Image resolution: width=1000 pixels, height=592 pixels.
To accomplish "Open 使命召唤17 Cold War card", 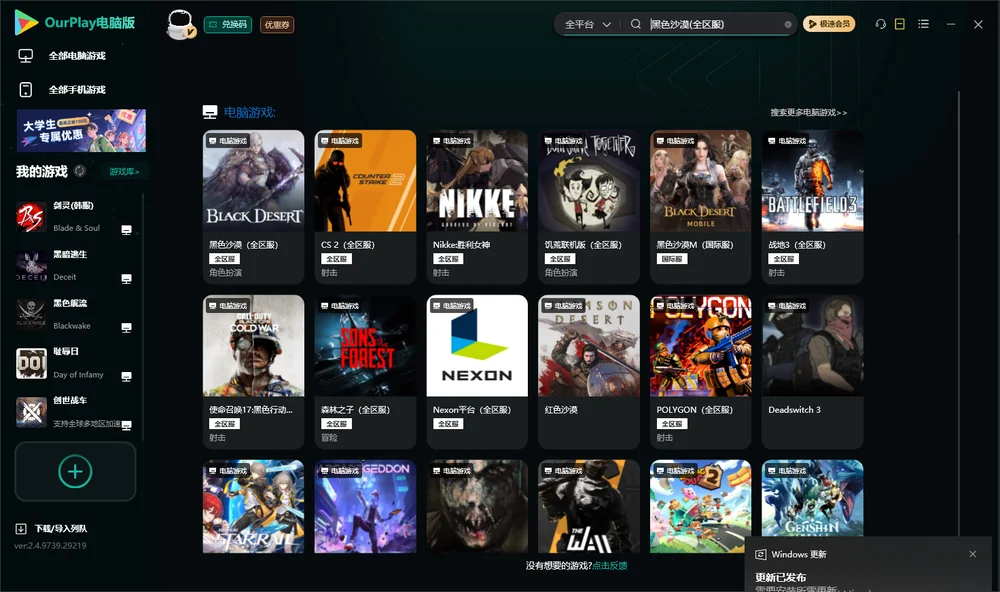I will click(253, 371).
